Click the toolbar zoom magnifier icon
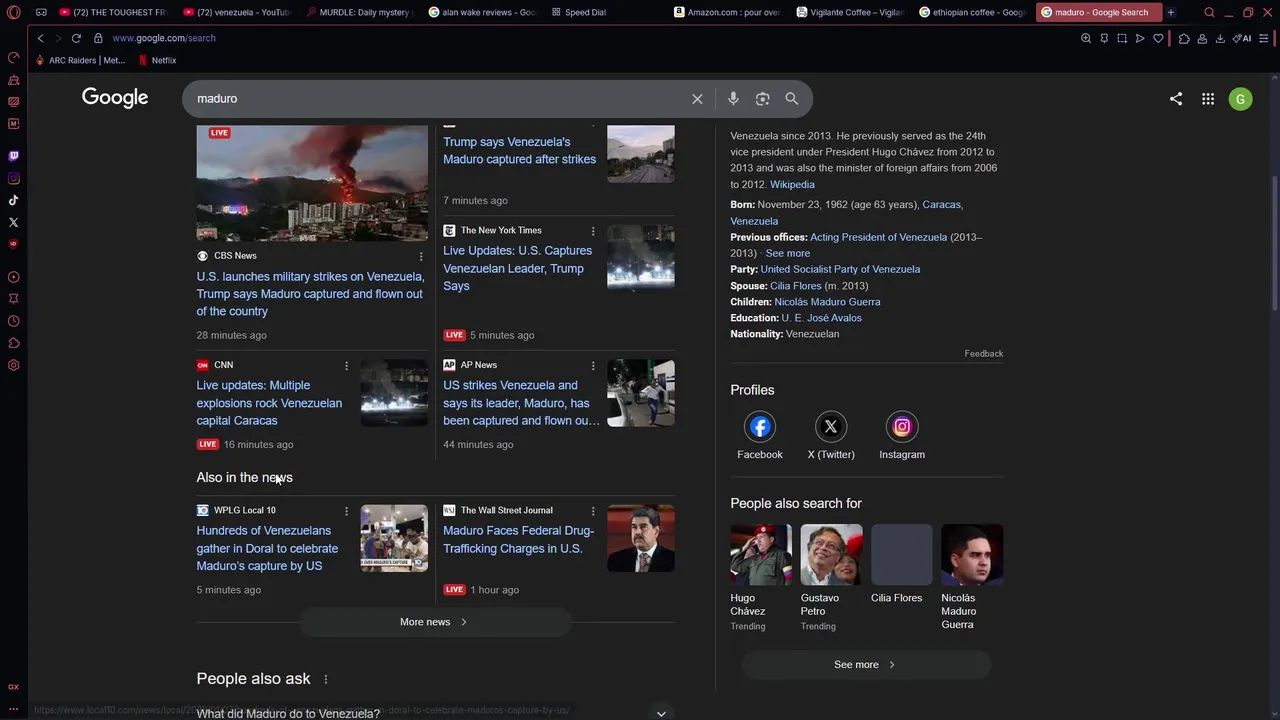The image size is (1280, 720). click(x=1086, y=38)
